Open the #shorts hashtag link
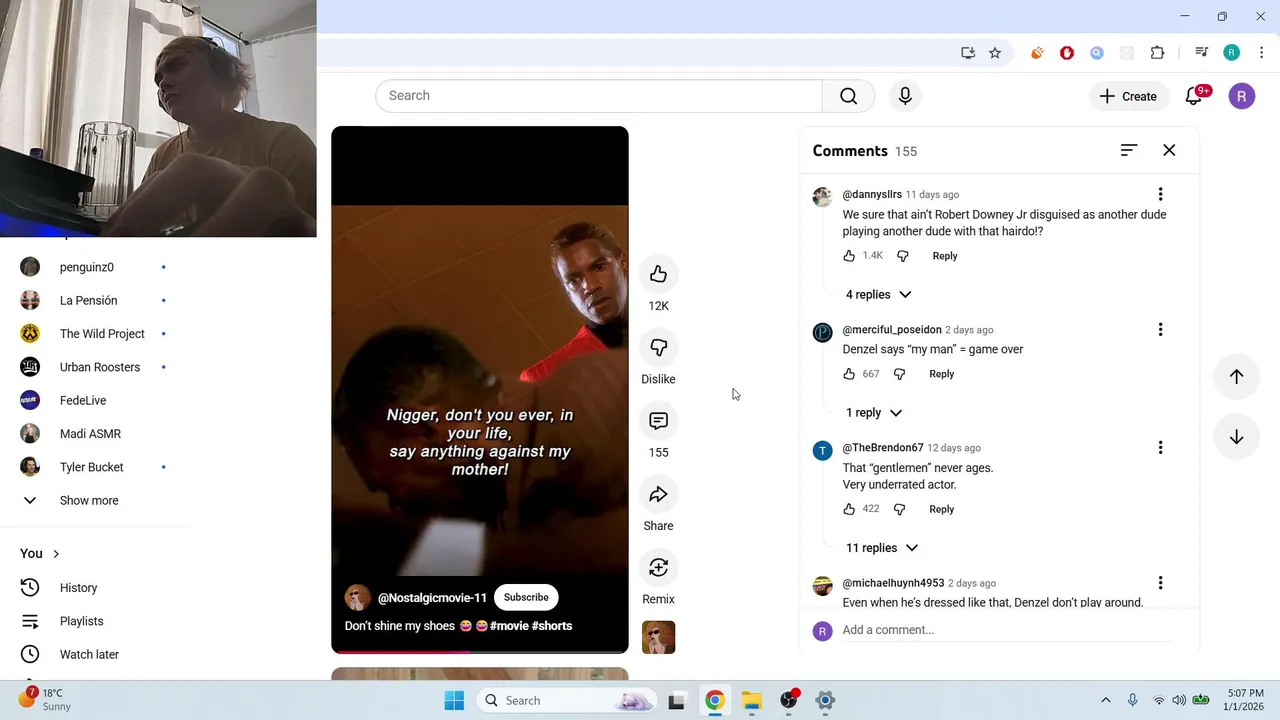Screen dimensions: 1280x720 pos(552,626)
